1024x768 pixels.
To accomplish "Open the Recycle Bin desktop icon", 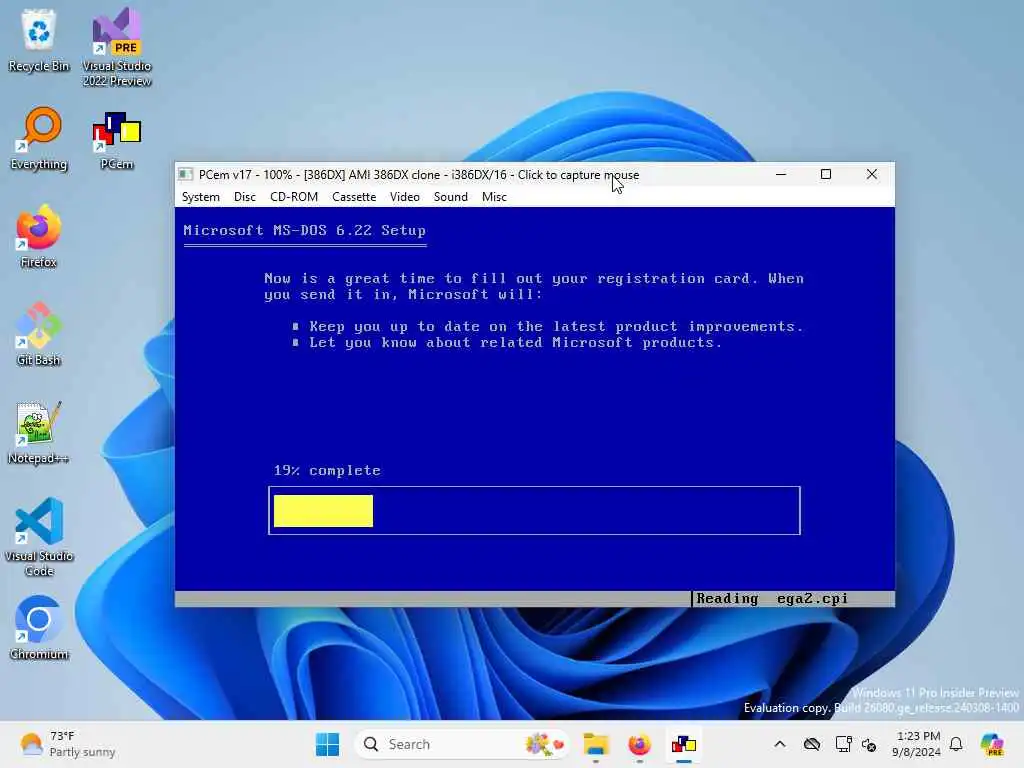I will pos(39,40).
